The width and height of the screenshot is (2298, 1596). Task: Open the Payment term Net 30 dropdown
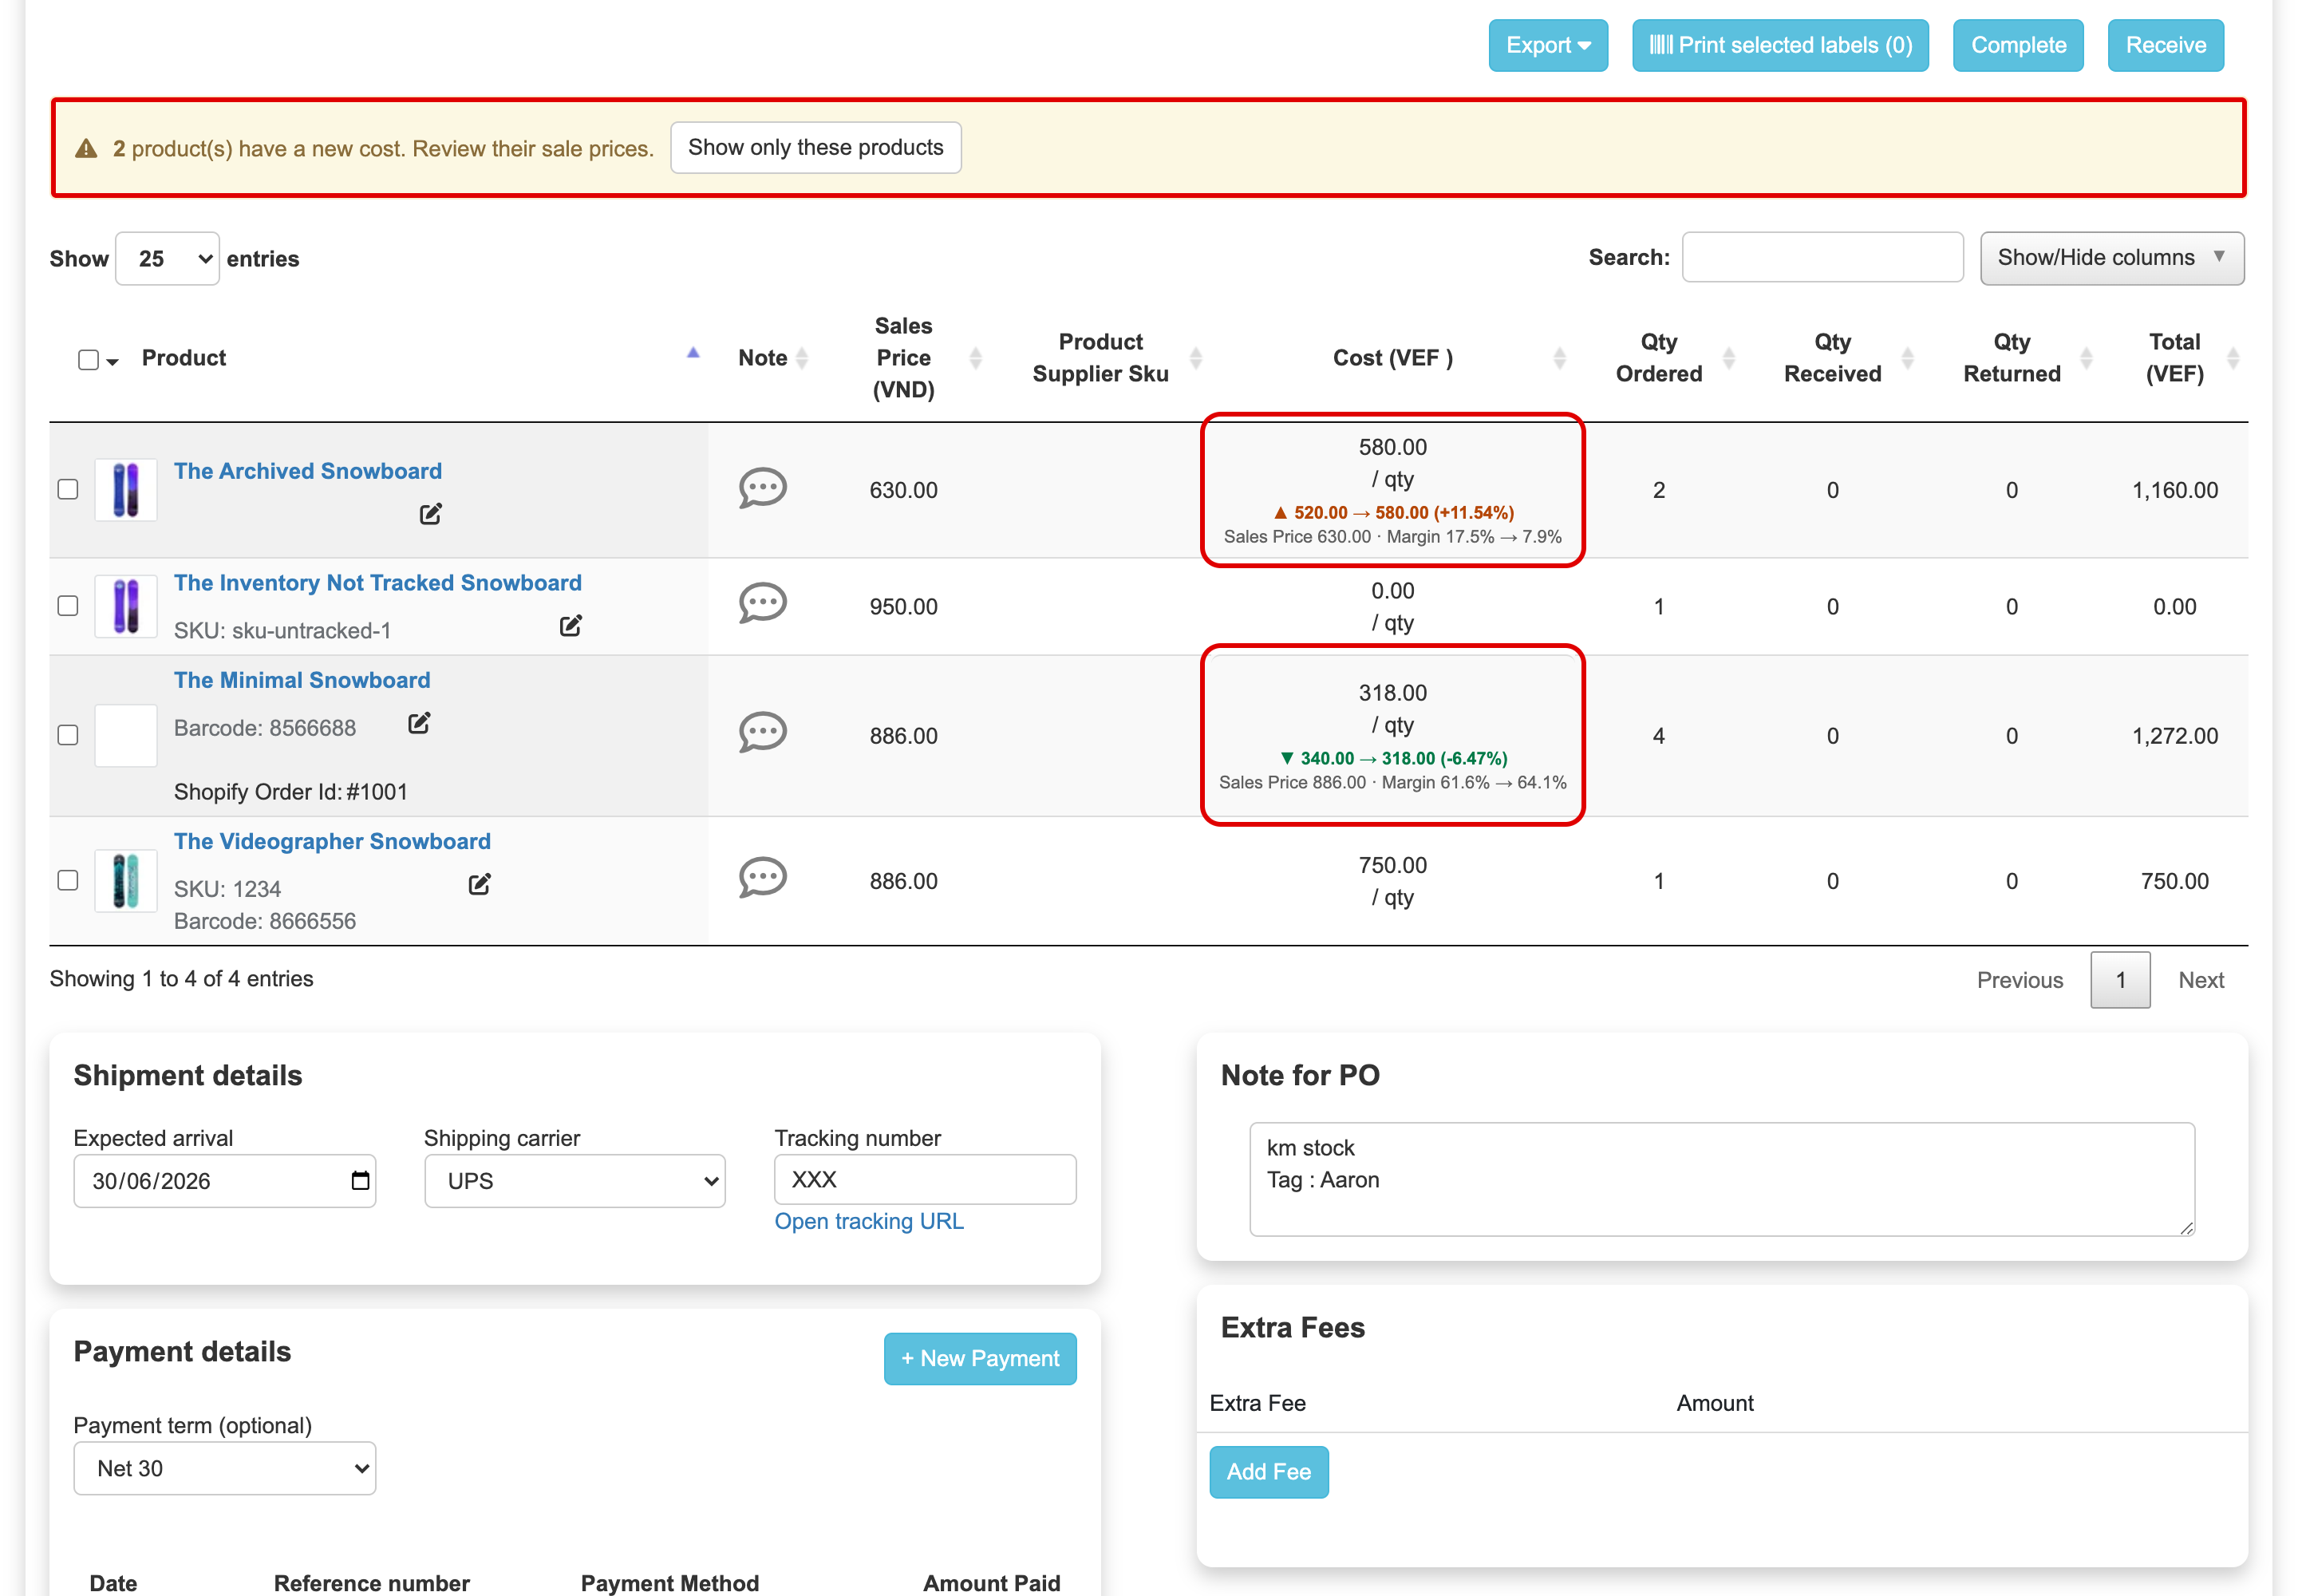click(224, 1468)
